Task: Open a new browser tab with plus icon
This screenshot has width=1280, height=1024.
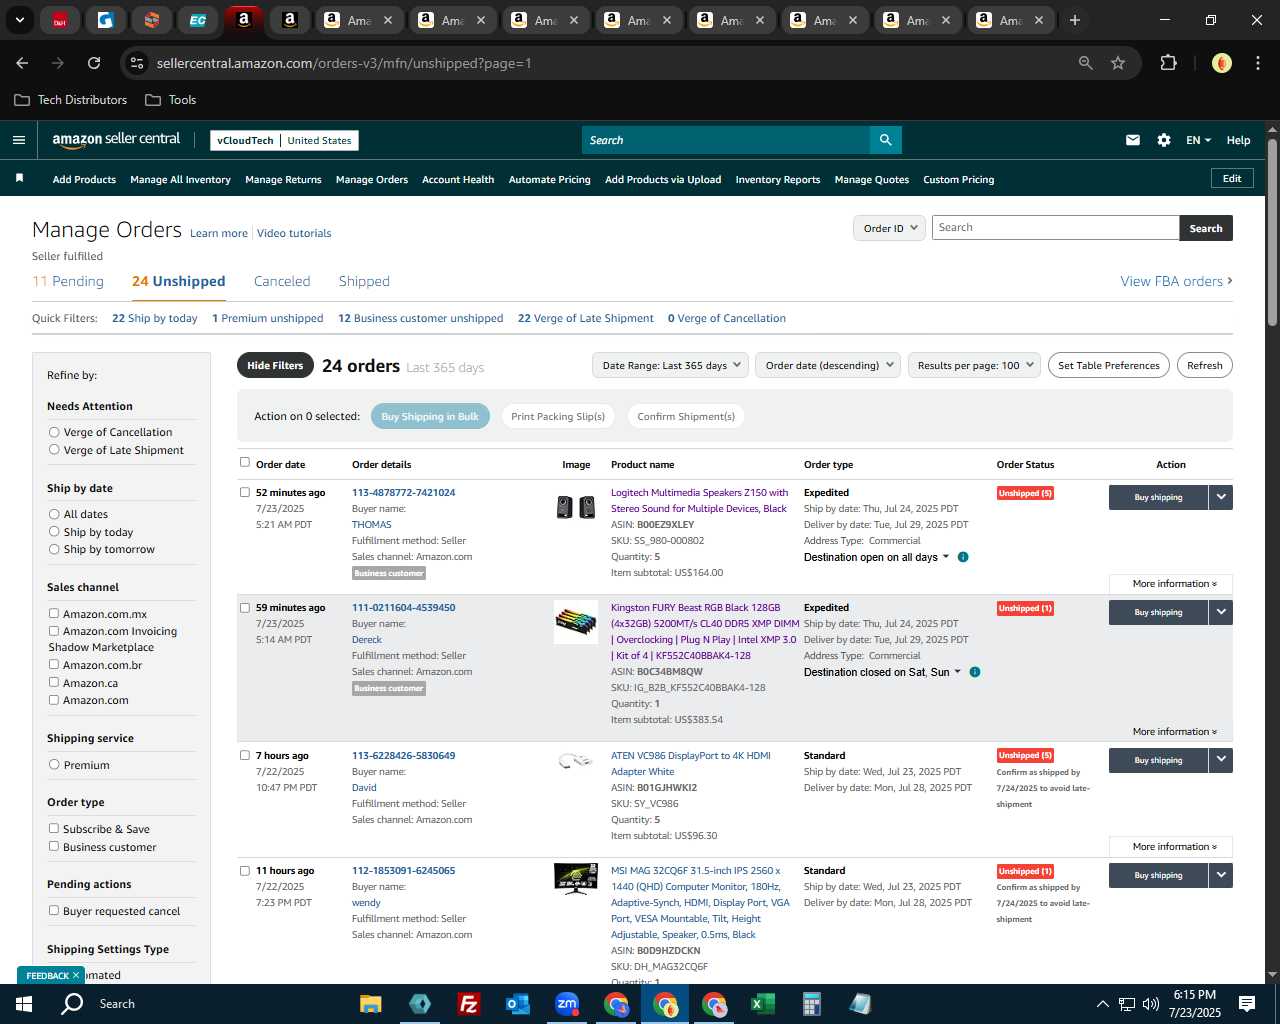Action: pos(1075,20)
